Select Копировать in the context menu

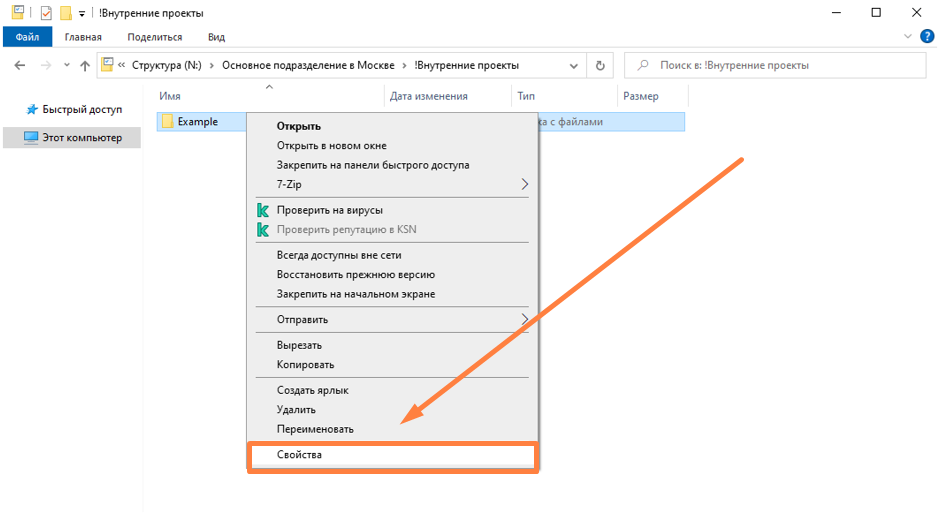pos(305,365)
